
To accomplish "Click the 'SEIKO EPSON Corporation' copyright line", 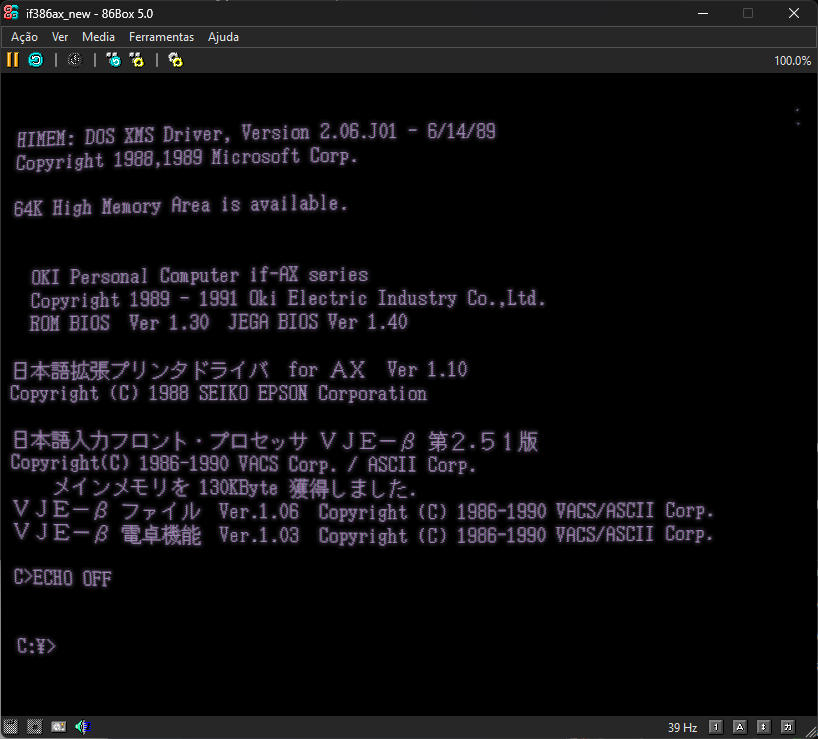I will [x=218, y=394].
